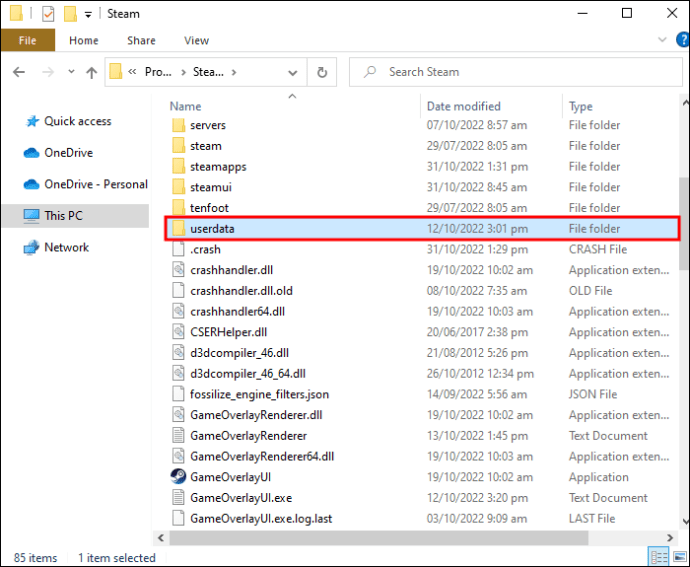The width and height of the screenshot is (690, 567).
Task: Click the Stea... breadcrumb in address bar
Action: [208, 72]
